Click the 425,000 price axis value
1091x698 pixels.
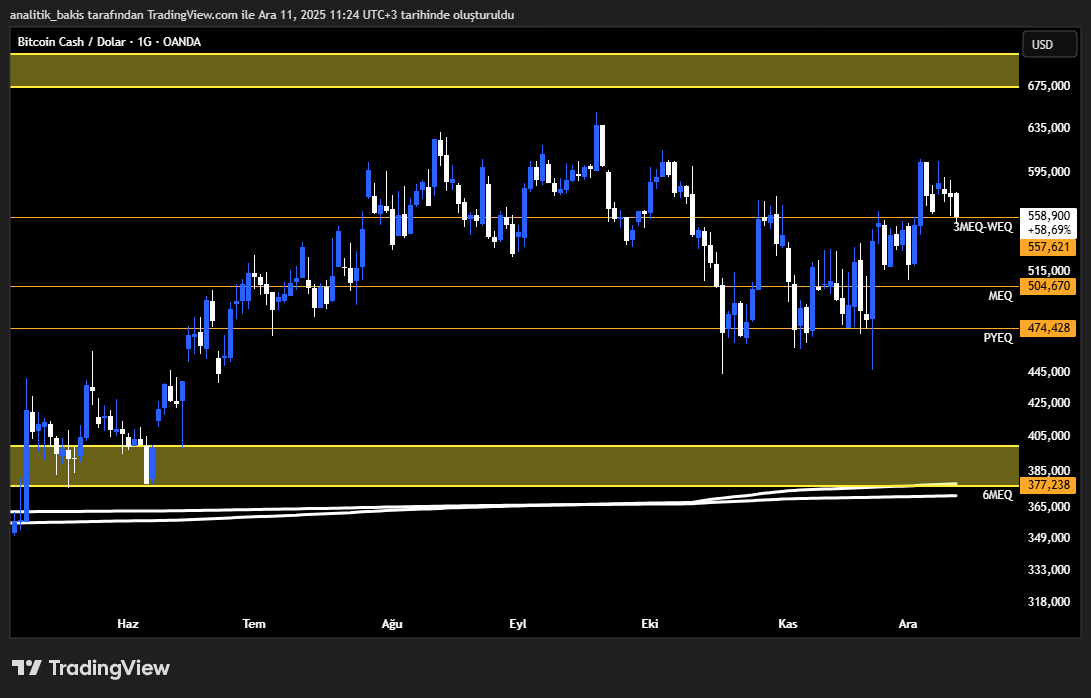coord(1049,403)
